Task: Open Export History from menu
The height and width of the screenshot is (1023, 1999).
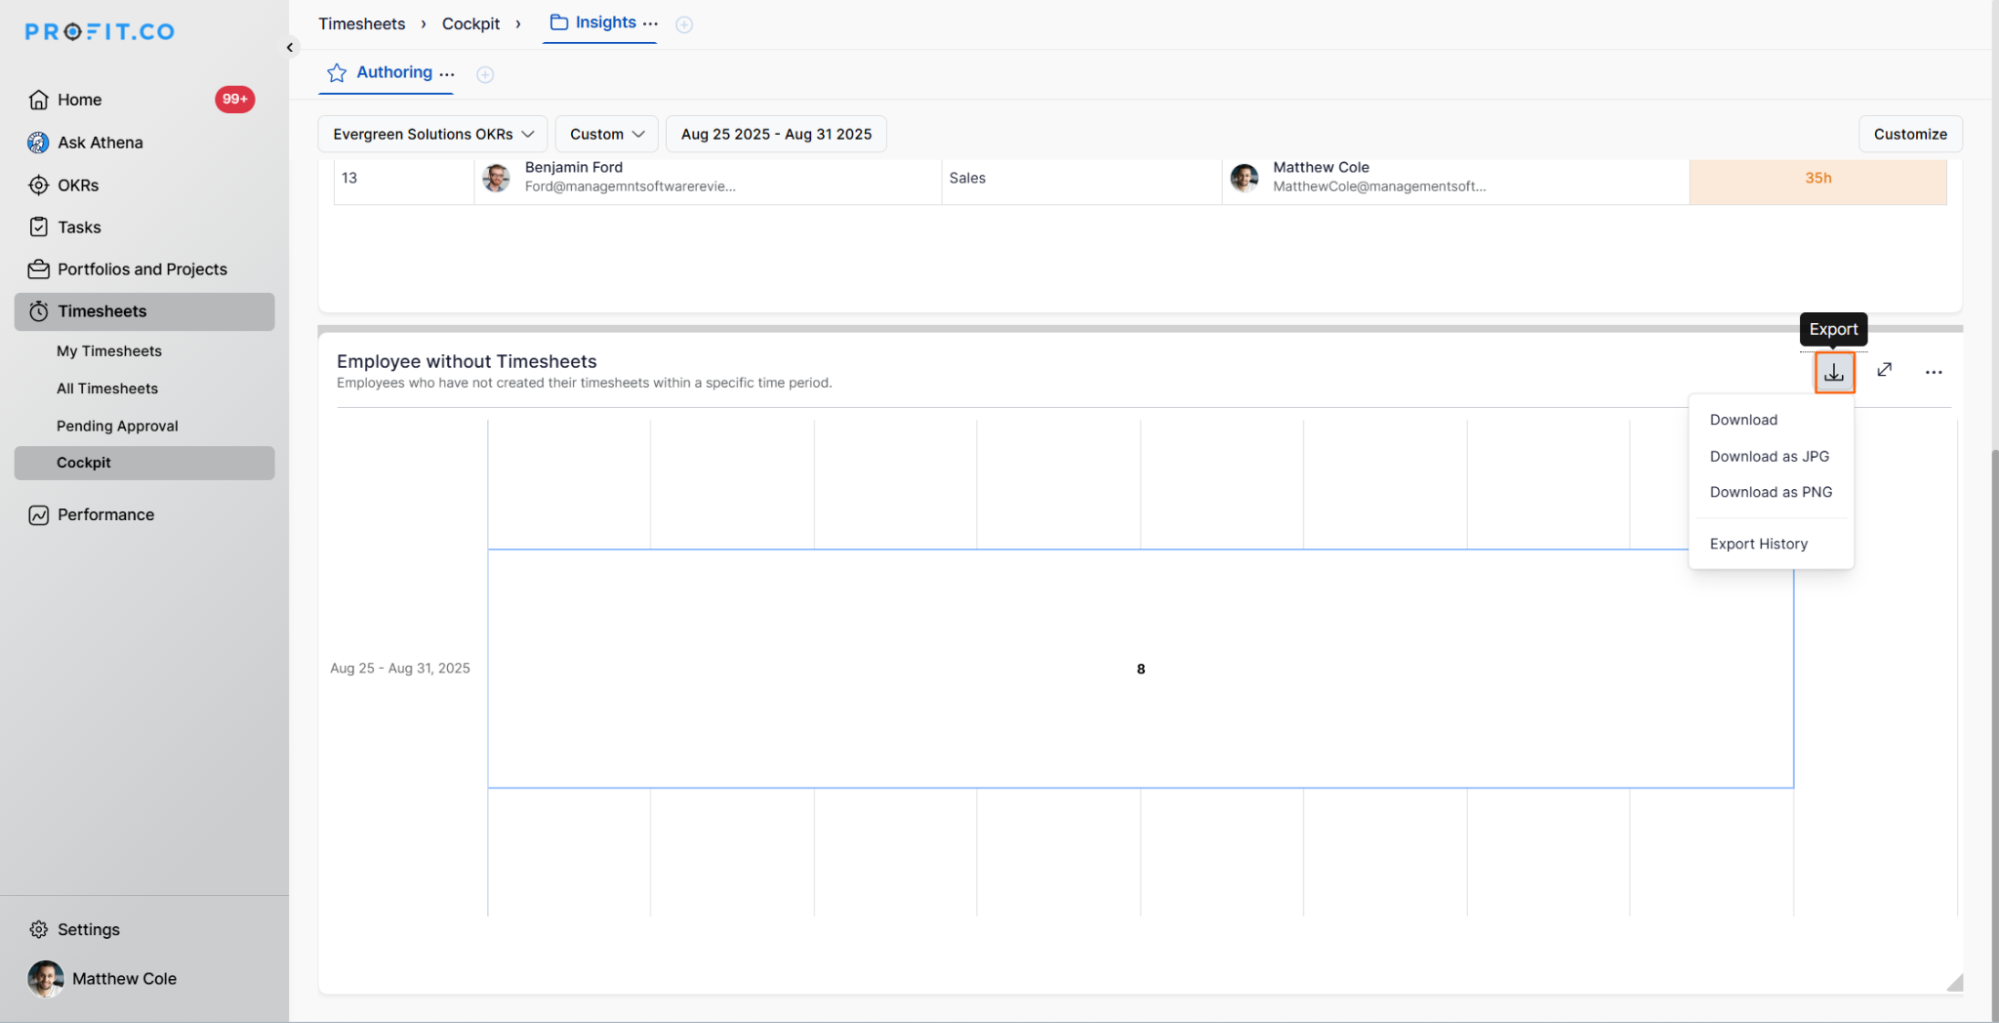Action: pos(1758,544)
